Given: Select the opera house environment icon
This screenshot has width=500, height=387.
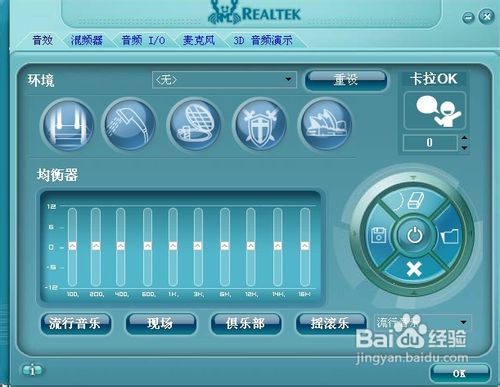Looking at the screenshot, I should 326,125.
